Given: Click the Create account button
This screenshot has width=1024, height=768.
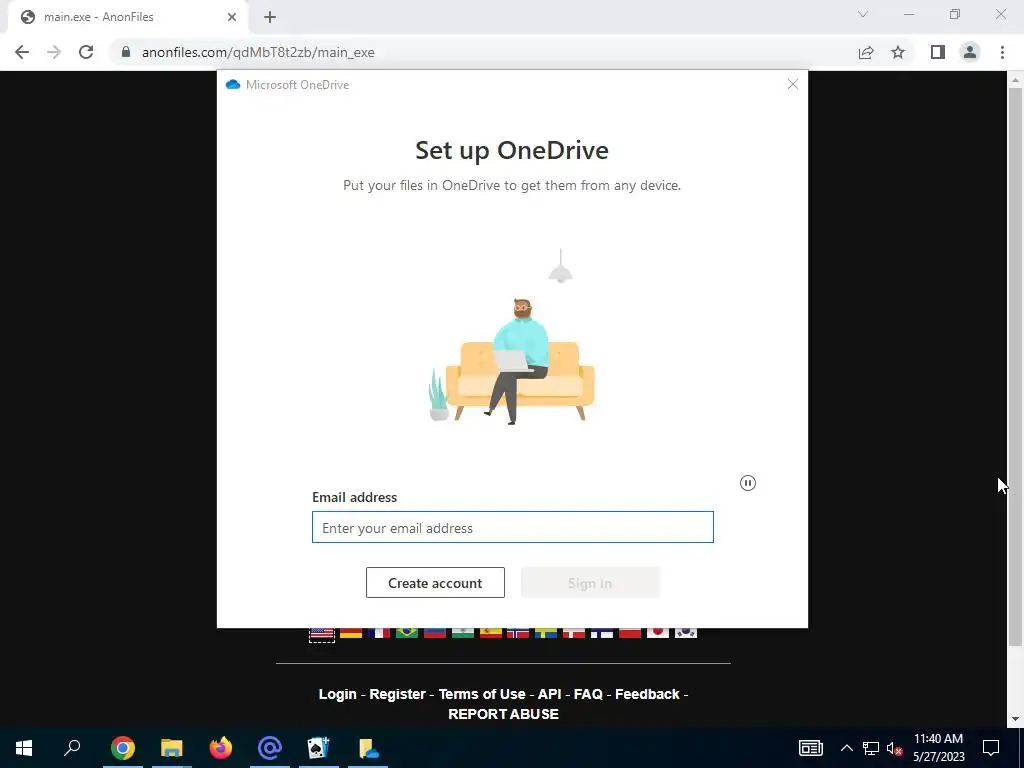Looking at the screenshot, I should coord(435,583).
